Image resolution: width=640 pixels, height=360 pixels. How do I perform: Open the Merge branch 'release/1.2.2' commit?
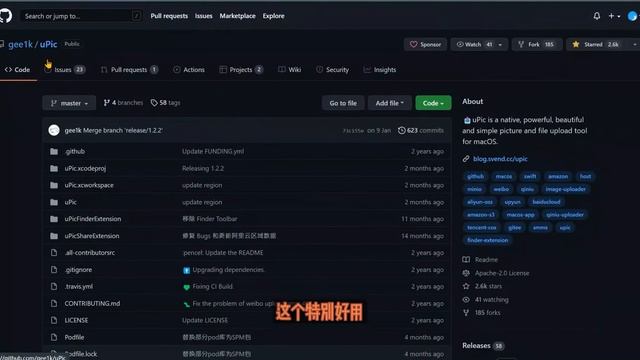pos(123,131)
